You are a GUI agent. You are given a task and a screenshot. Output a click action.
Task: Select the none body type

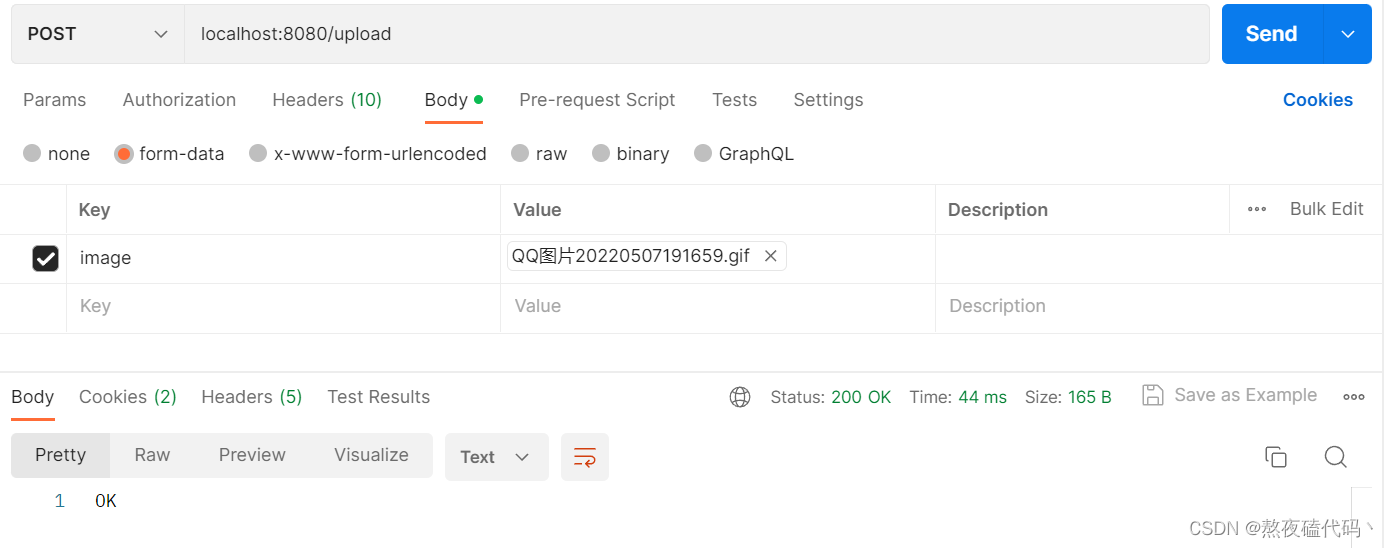pos(57,154)
